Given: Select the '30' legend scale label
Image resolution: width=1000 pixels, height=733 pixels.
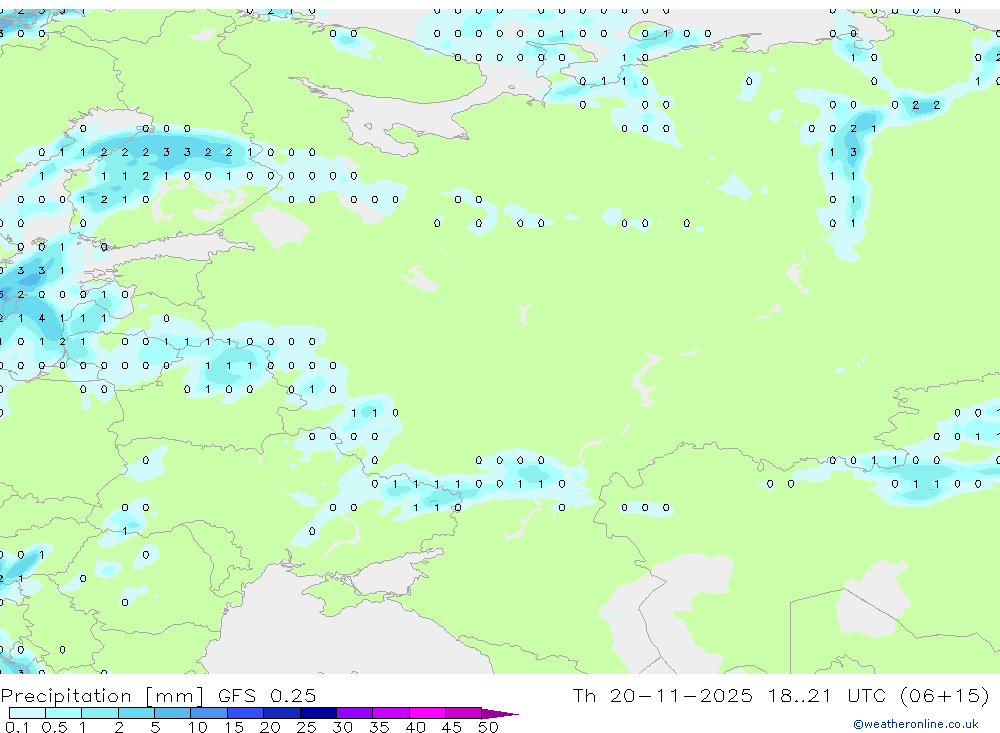Looking at the screenshot, I should [x=343, y=727].
